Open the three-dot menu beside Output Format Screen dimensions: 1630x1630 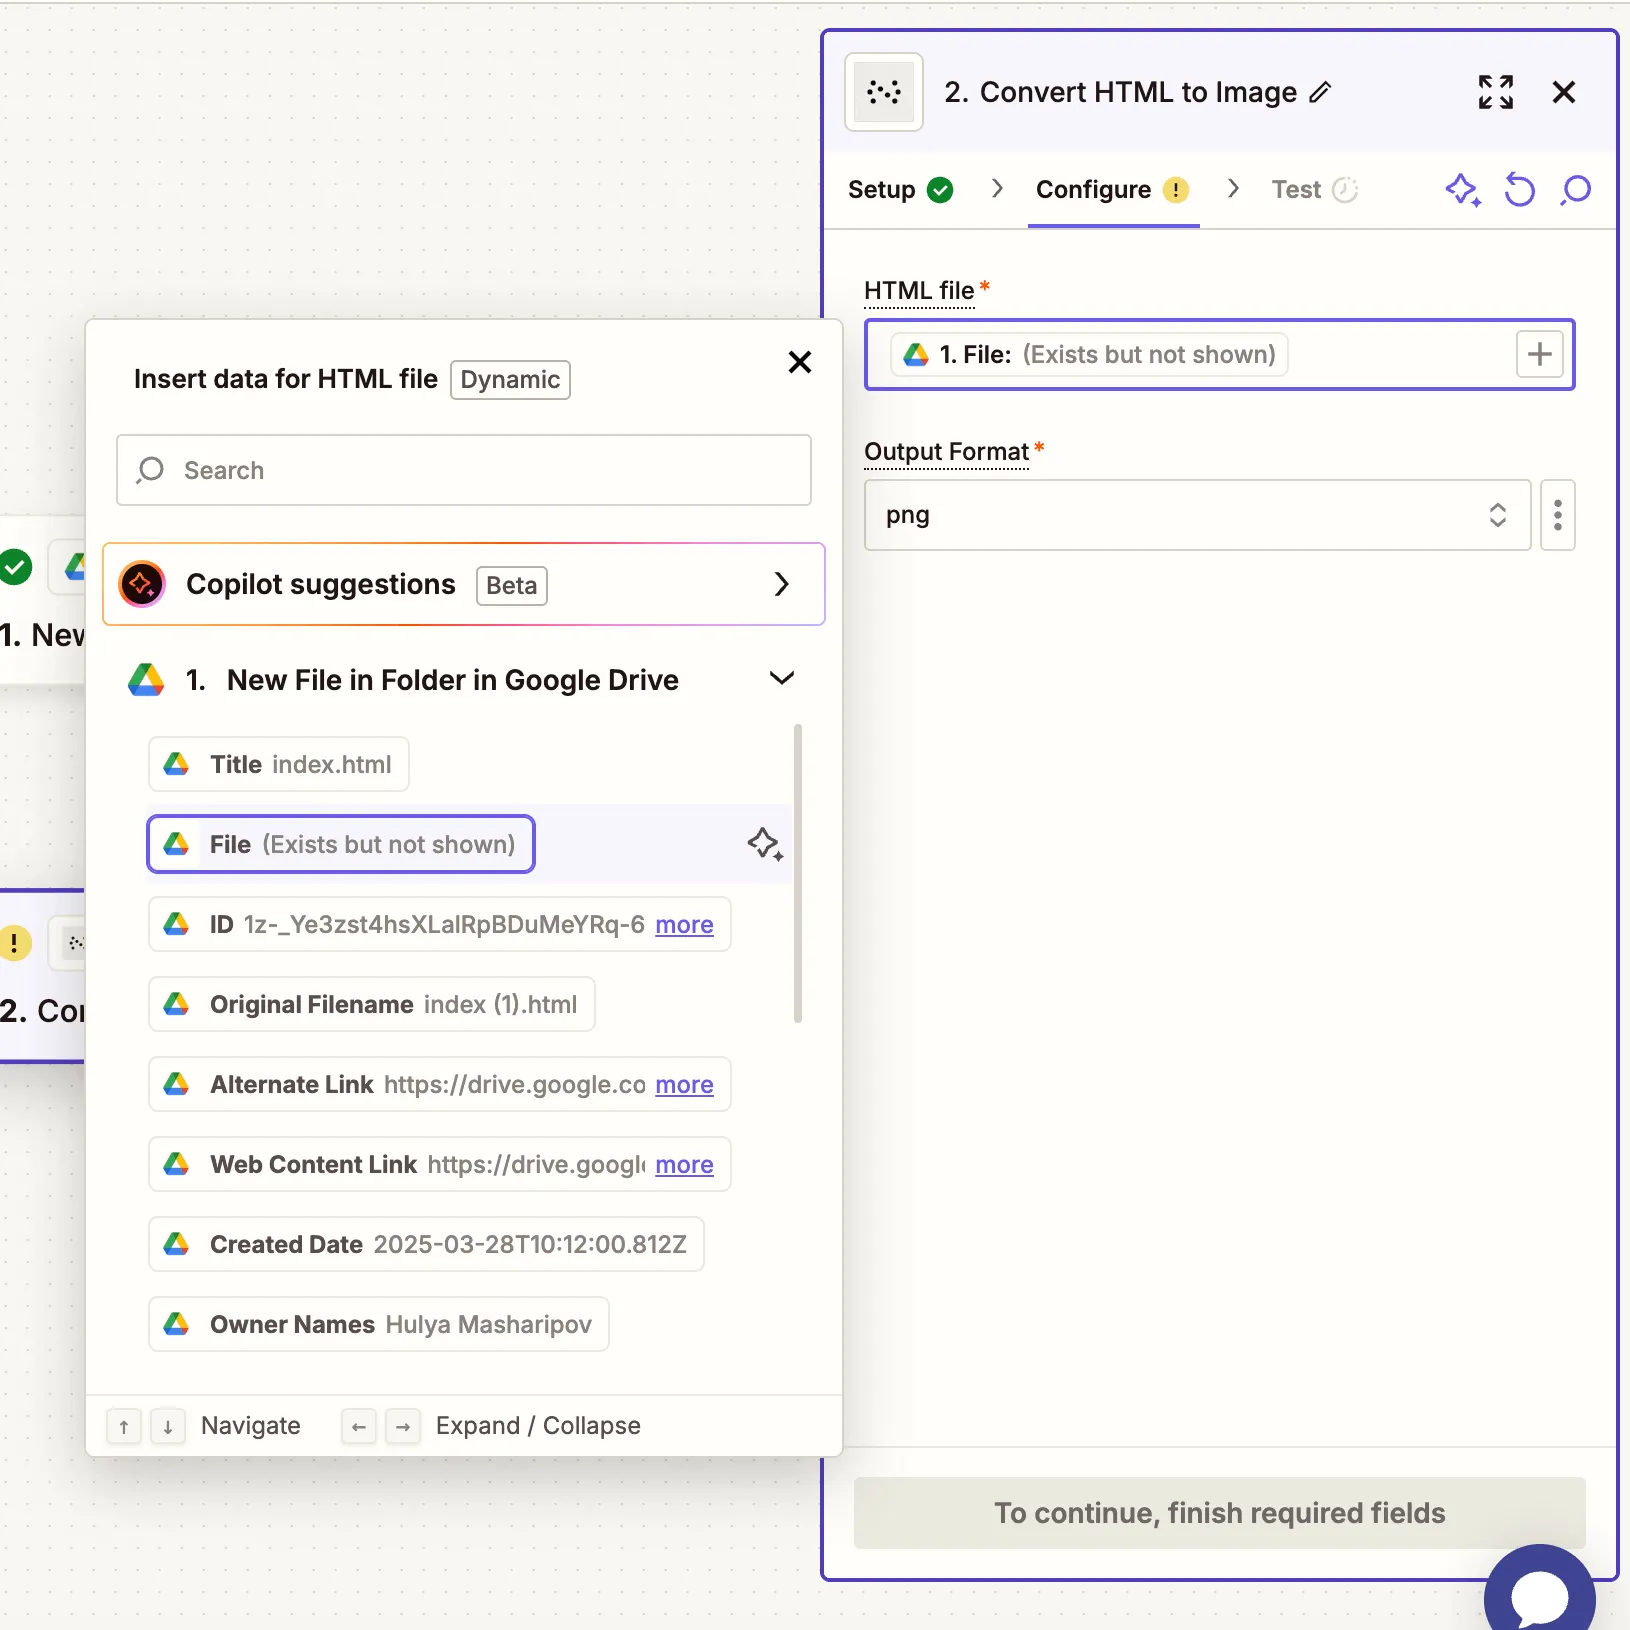tap(1557, 516)
